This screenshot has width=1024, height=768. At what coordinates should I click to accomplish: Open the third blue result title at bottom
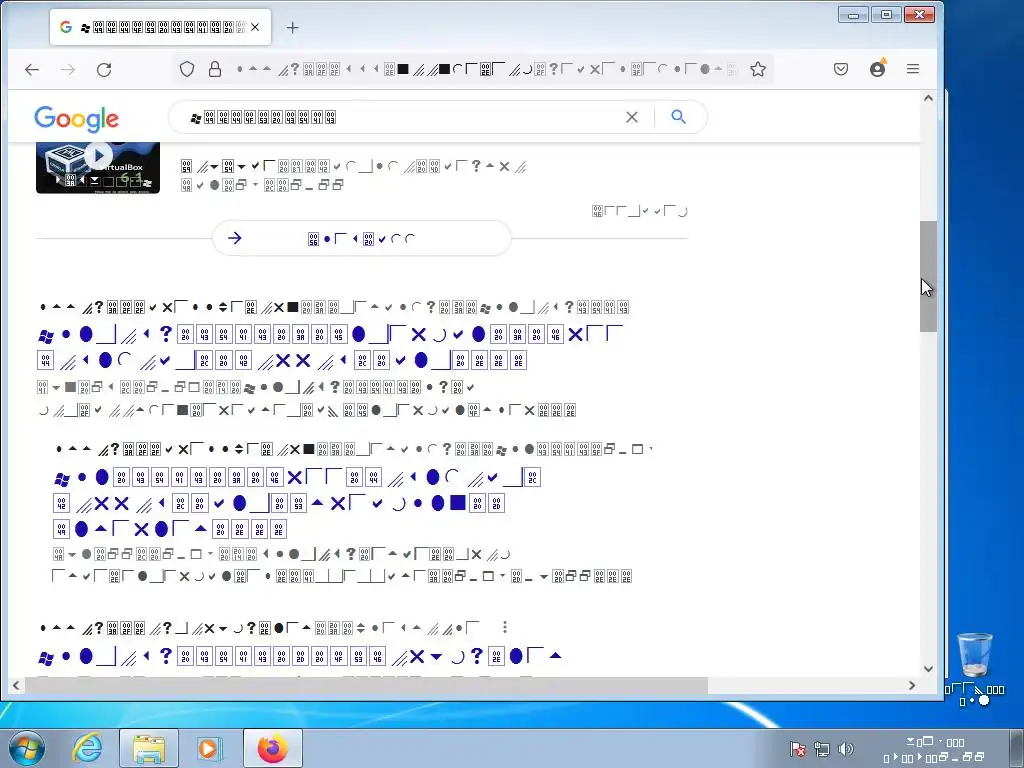[x=300, y=656]
